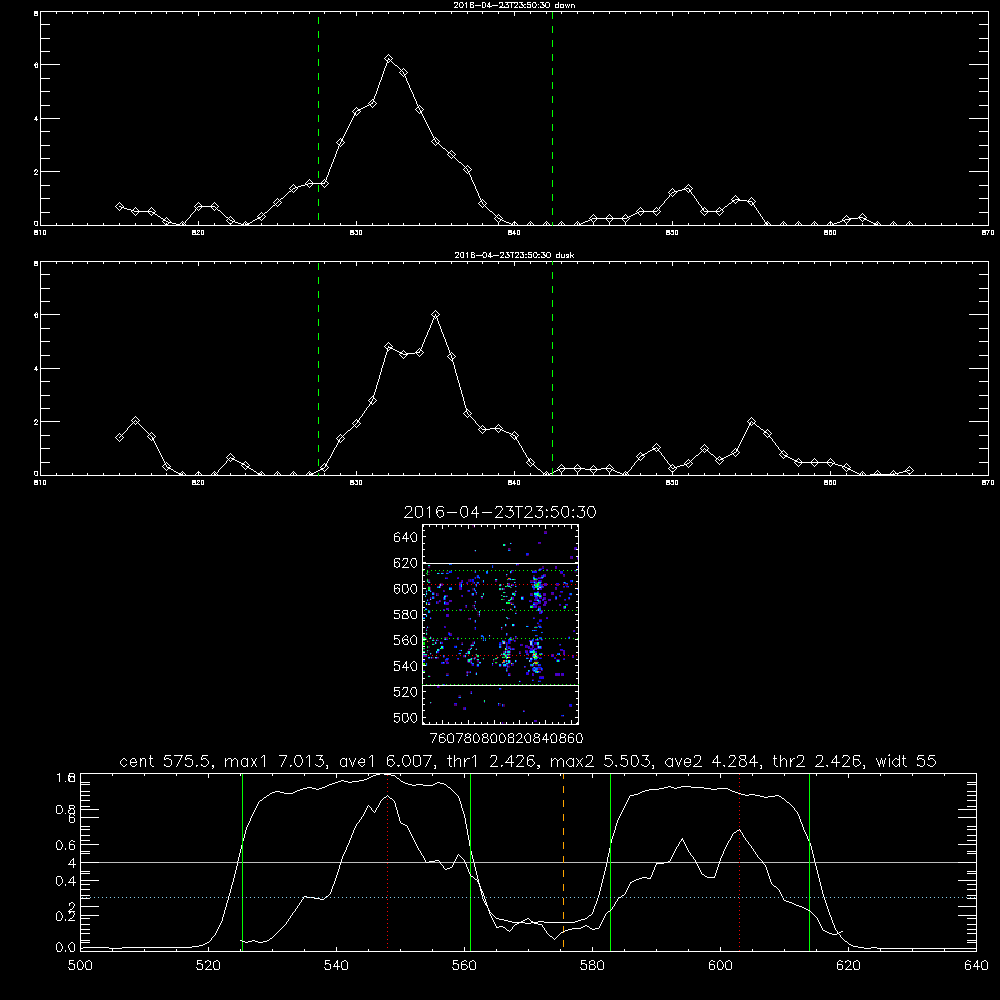Click the "600" y-axis label of the spectral image
Screen dimensions: 1000x1000
coord(406,589)
